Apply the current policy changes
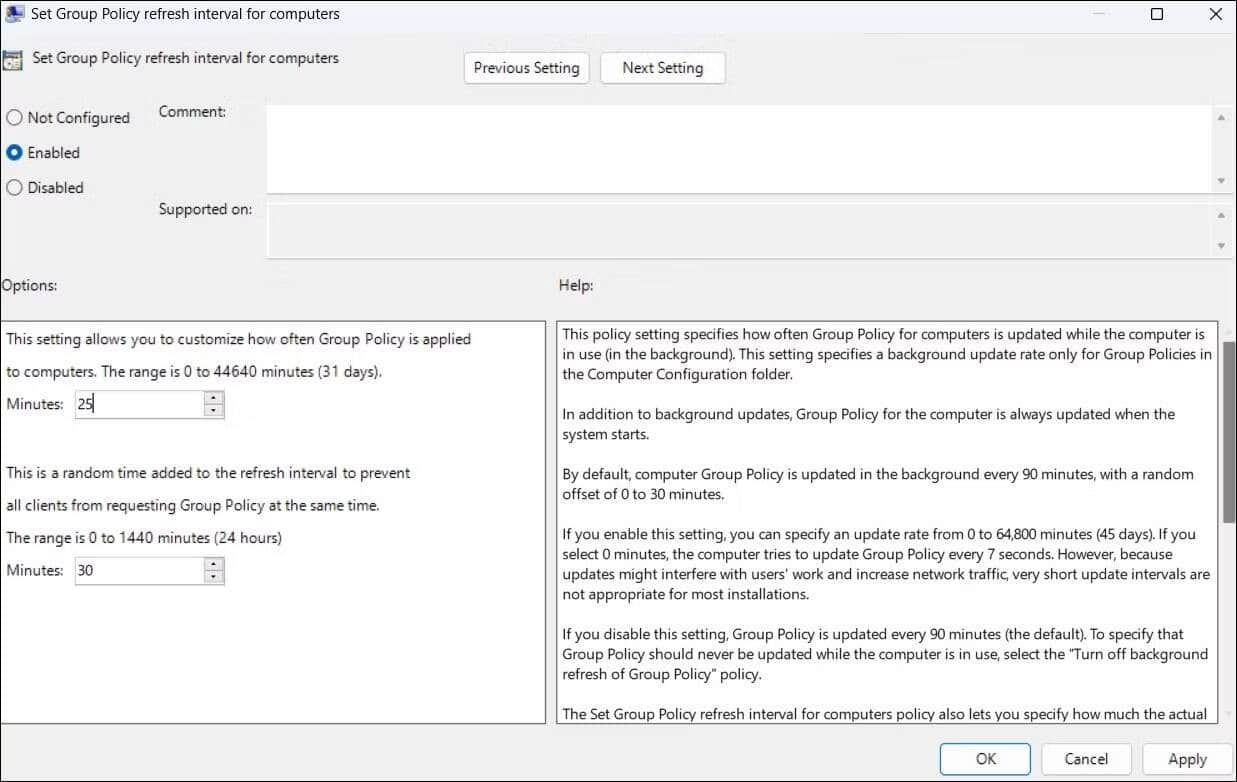Viewport: 1237px width, 782px height. coord(1186,759)
